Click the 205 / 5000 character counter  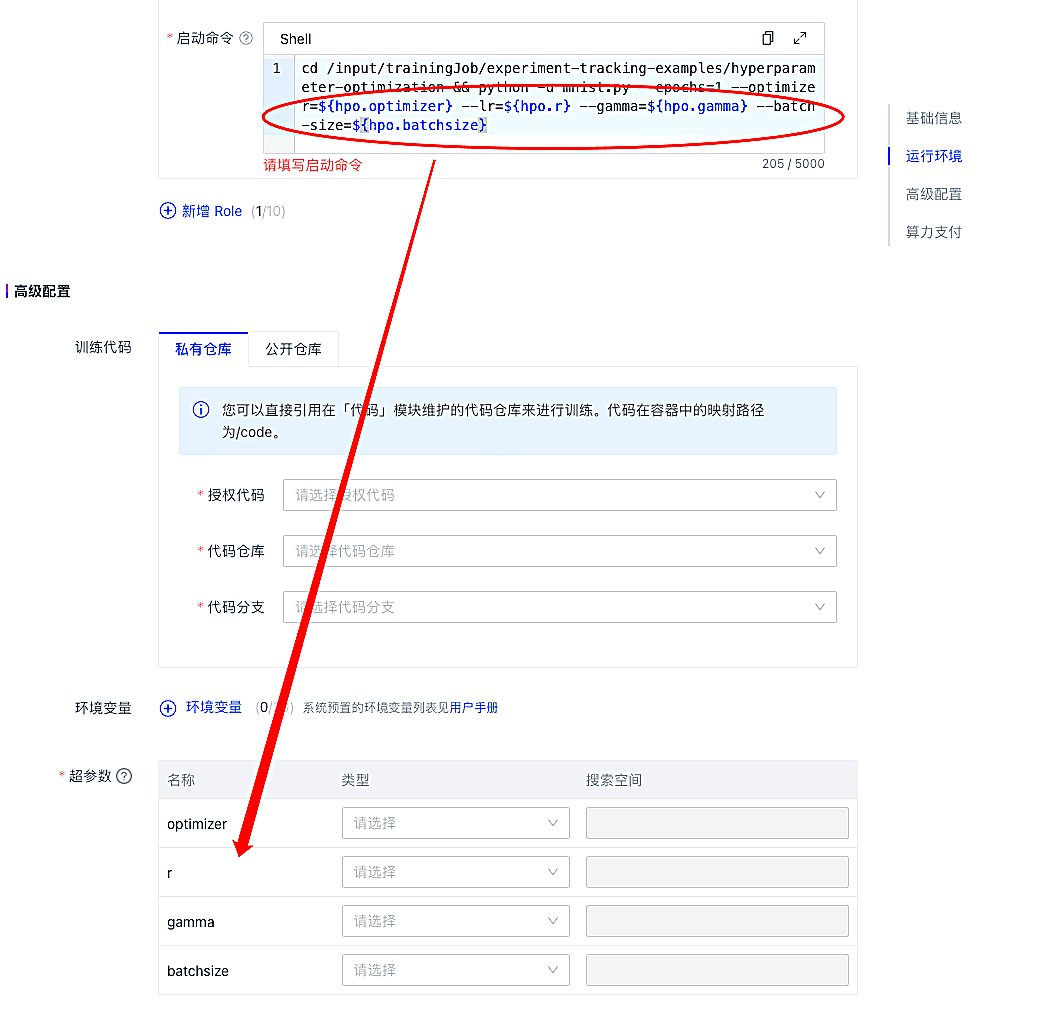[x=793, y=164]
